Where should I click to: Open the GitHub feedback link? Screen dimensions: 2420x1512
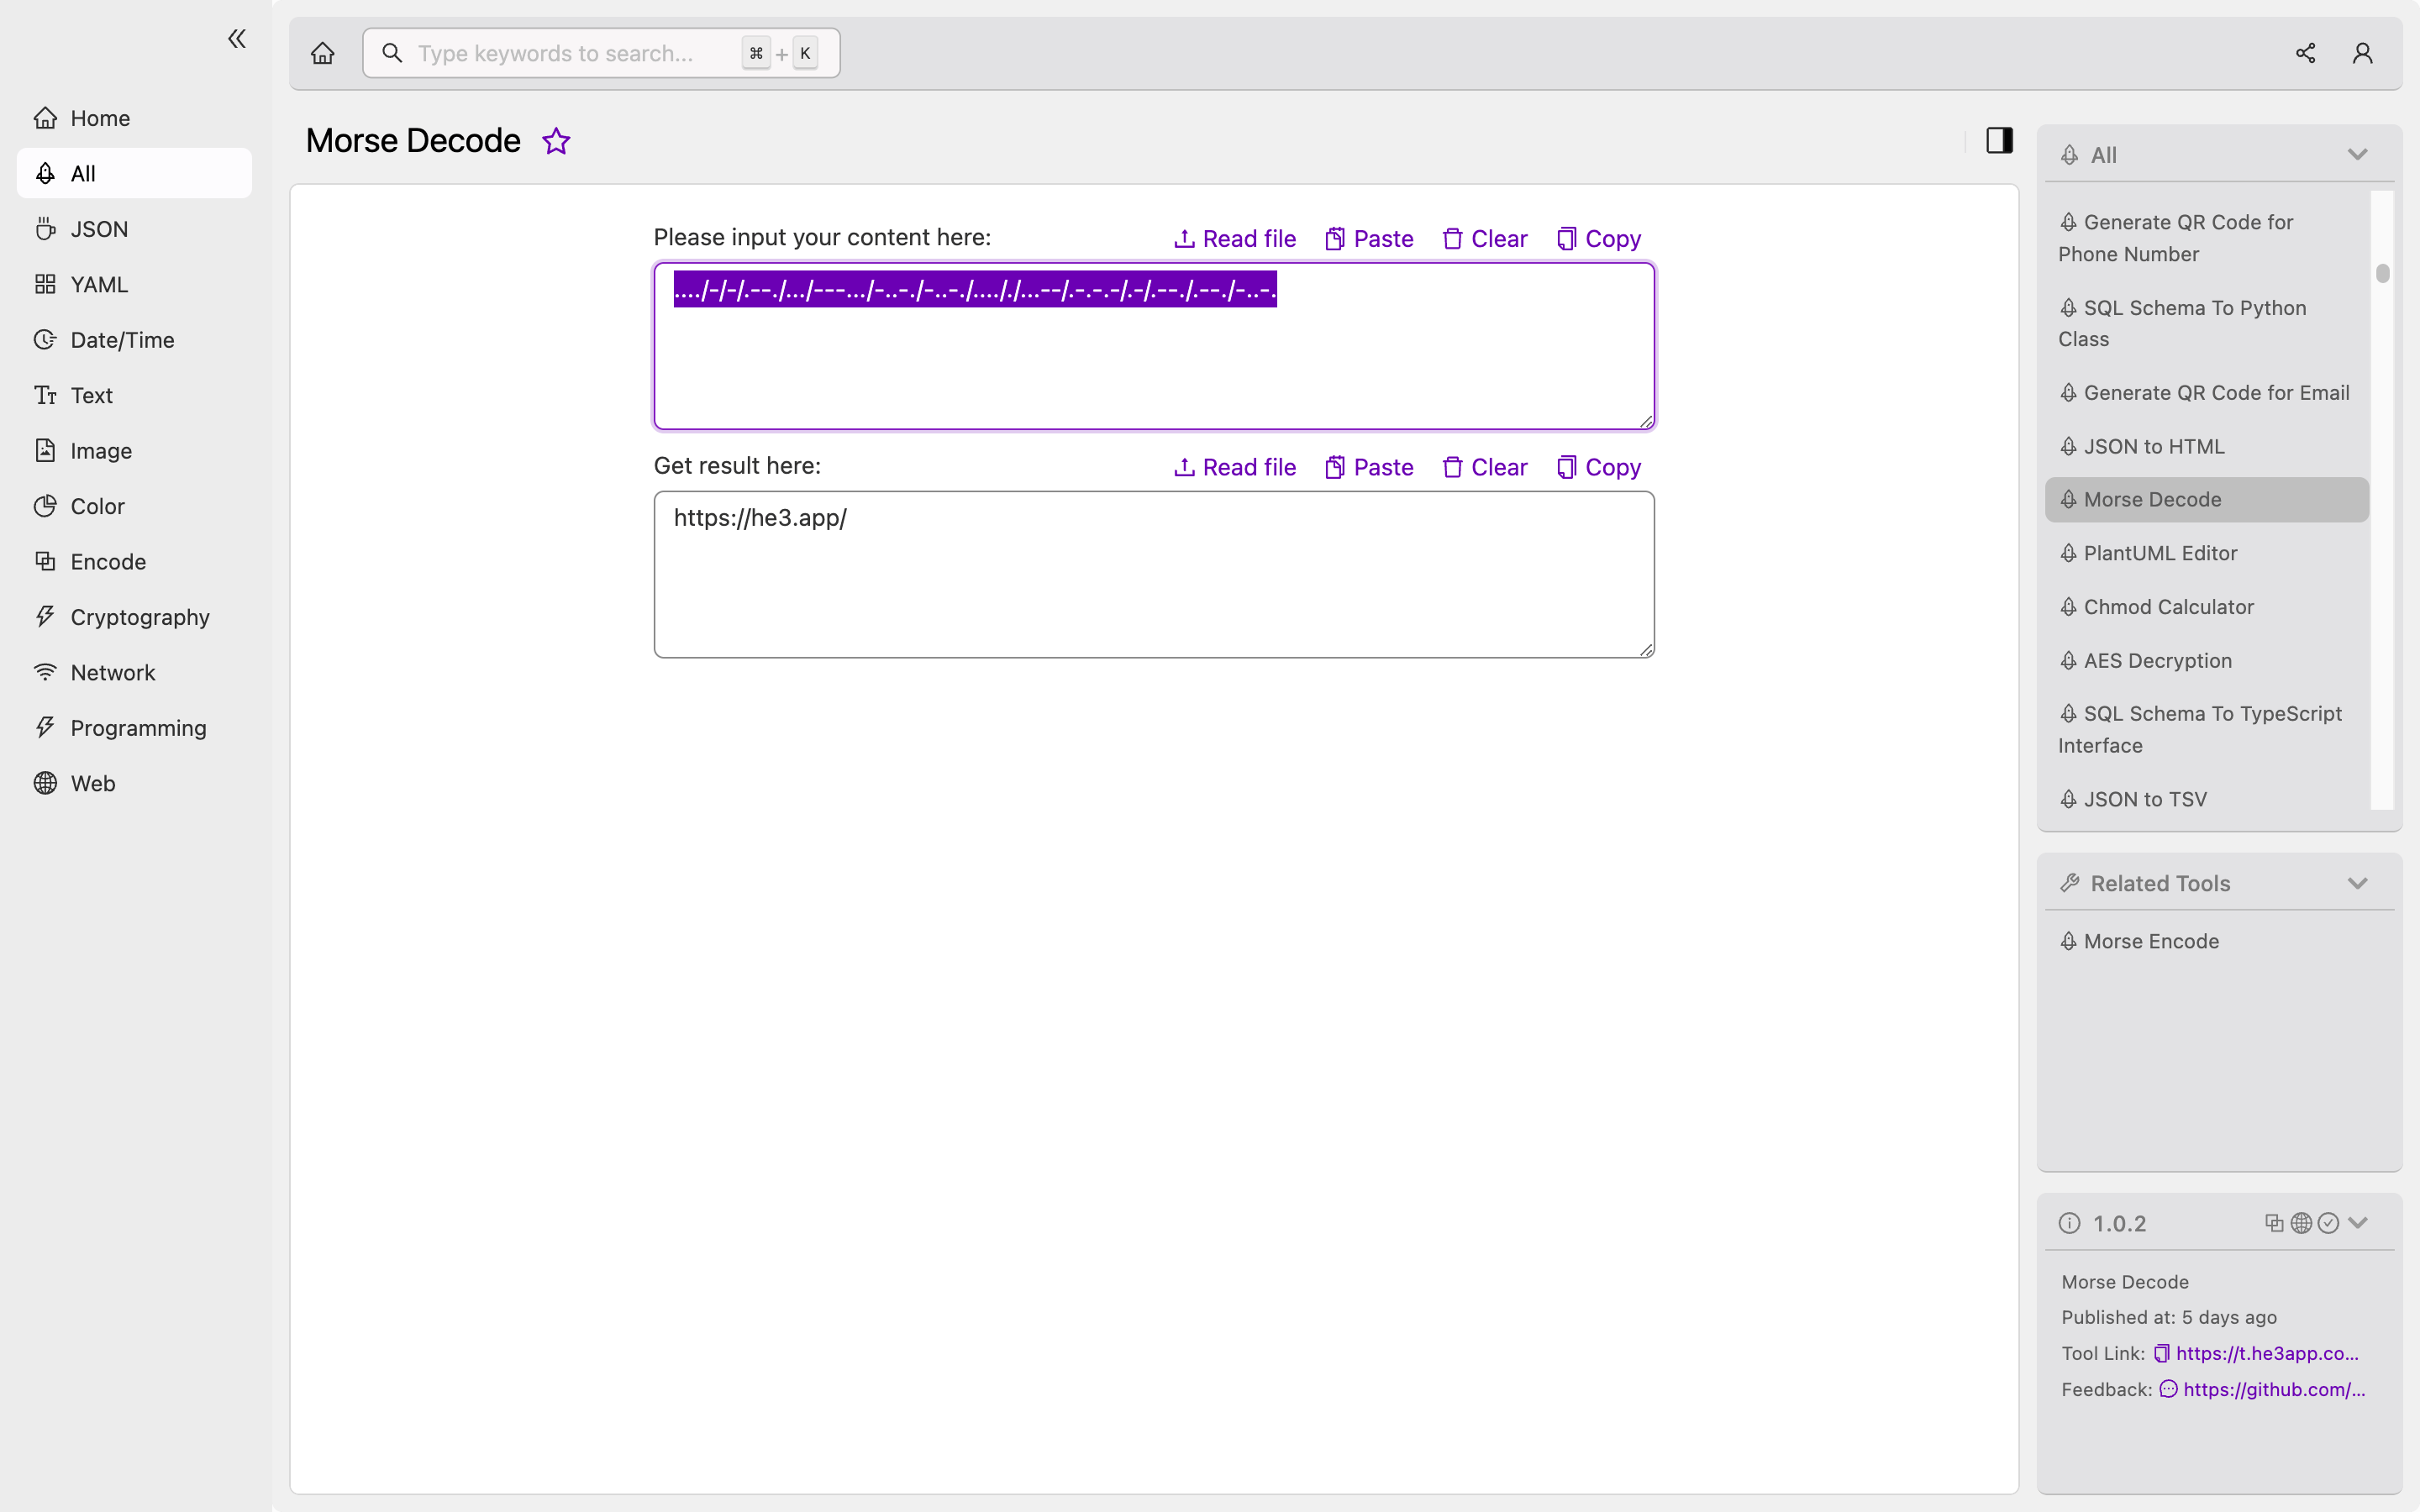point(2273,1389)
